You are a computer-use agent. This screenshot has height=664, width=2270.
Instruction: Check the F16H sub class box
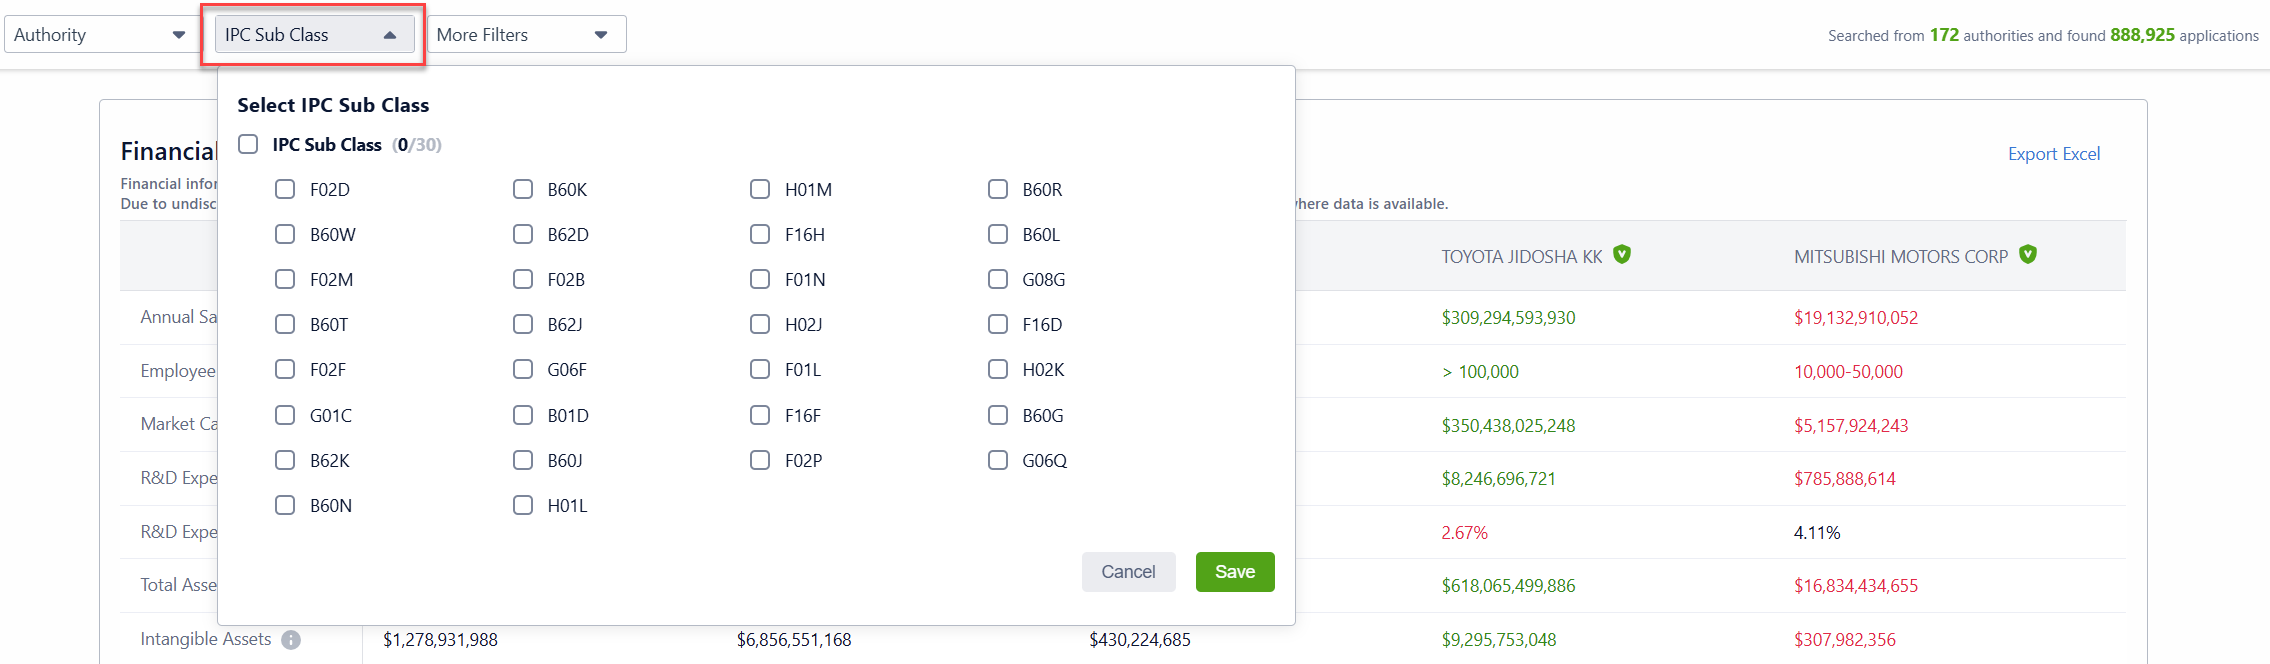[760, 234]
